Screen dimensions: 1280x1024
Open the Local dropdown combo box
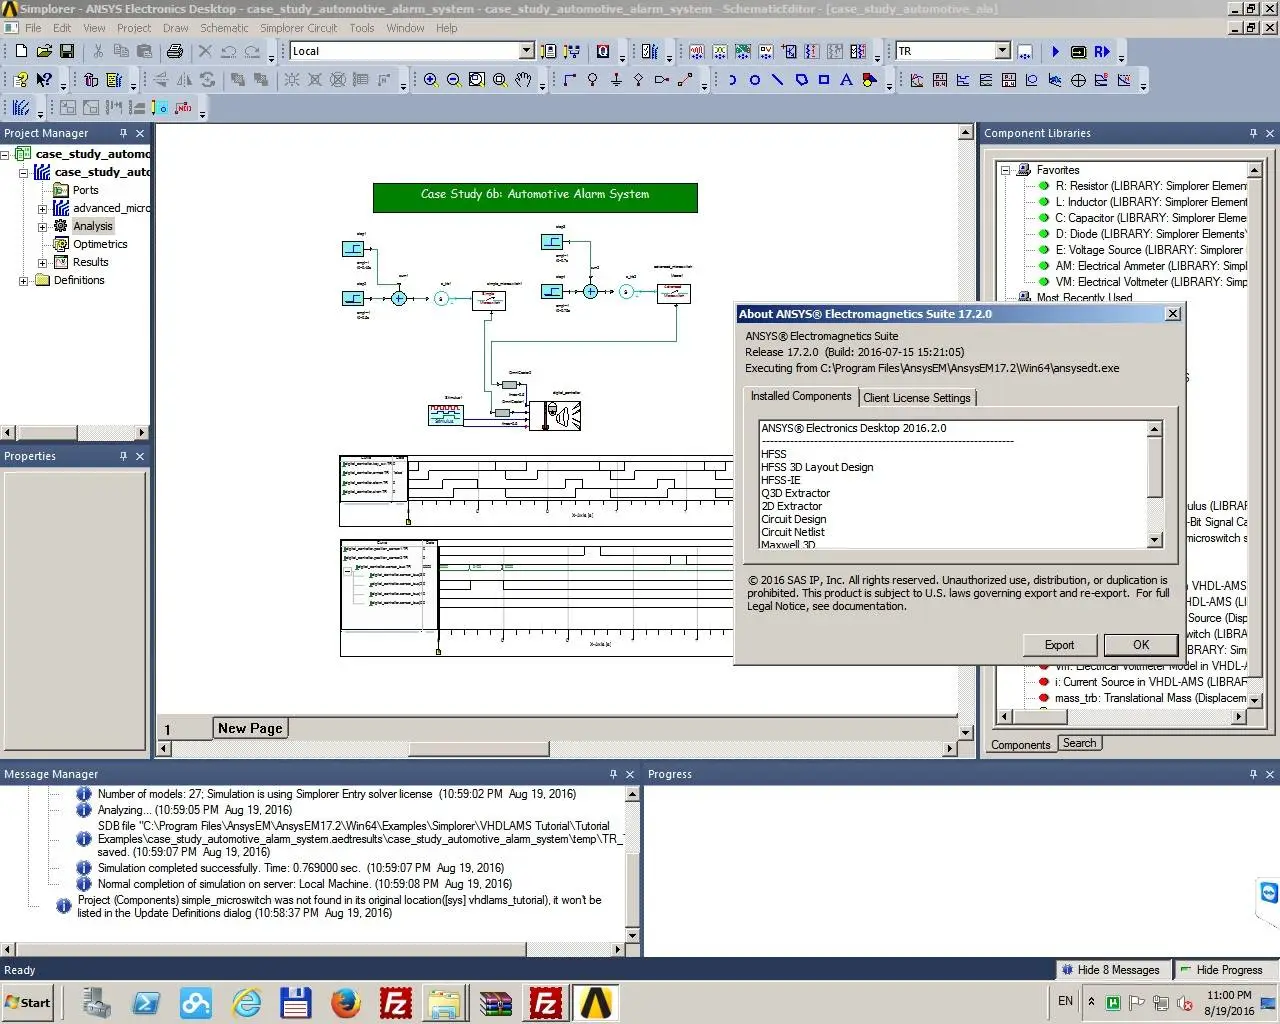(527, 51)
